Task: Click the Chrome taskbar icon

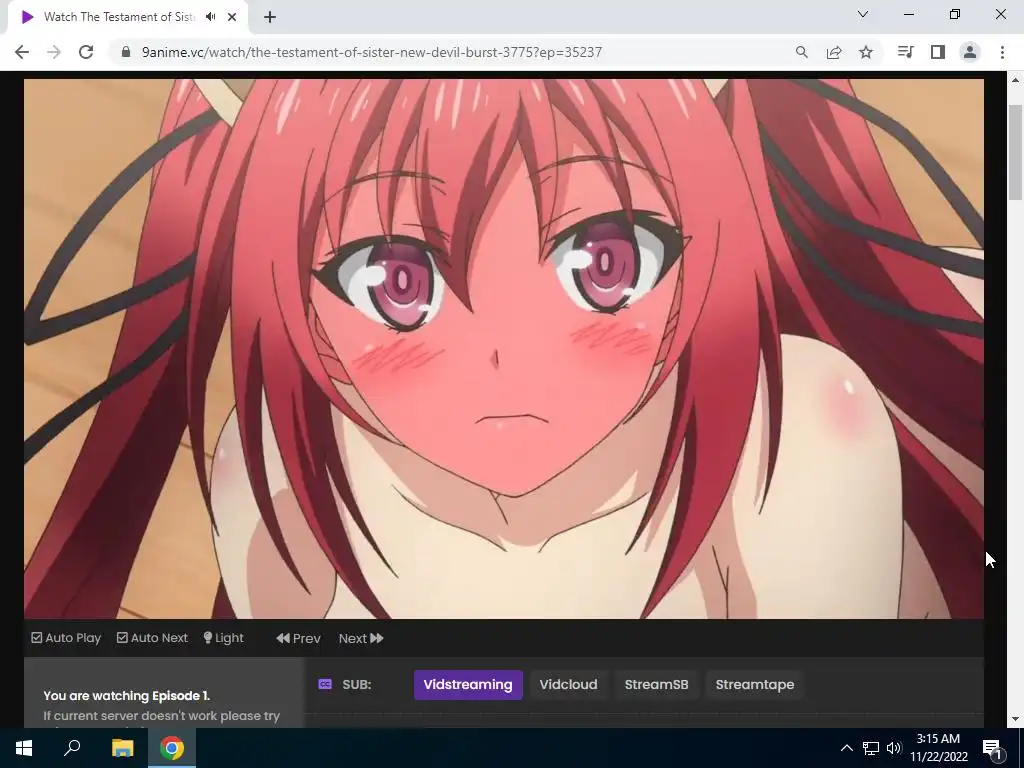Action: [x=172, y=748]
